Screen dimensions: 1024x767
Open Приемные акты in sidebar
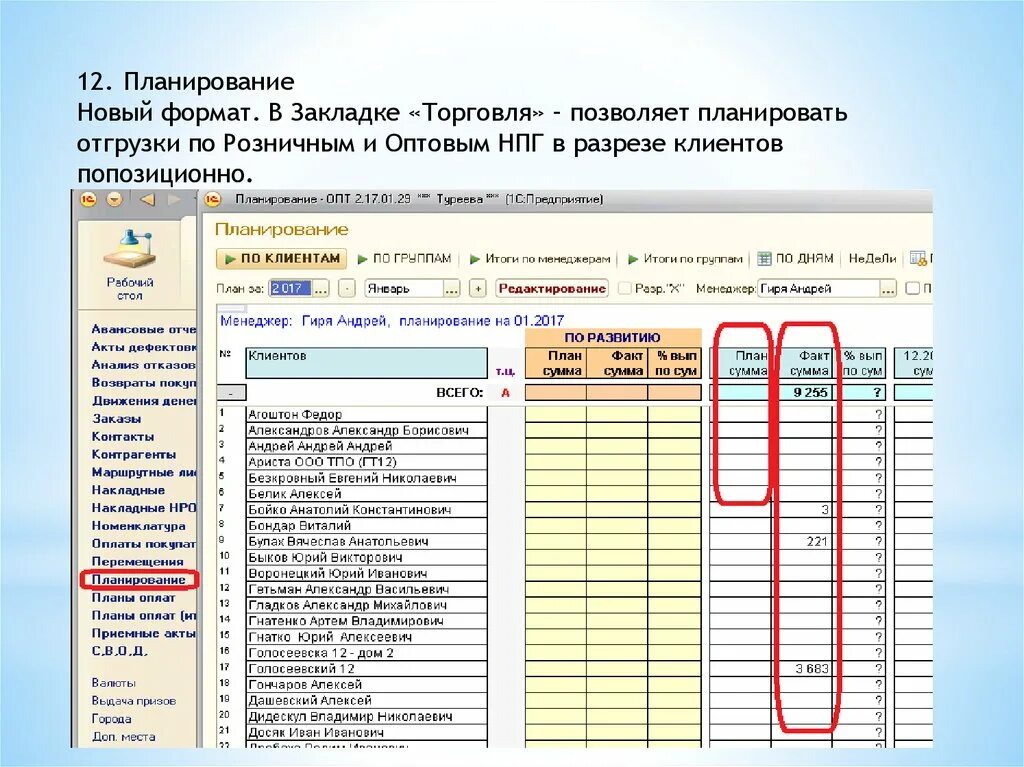pyautogui.click(x=144, y=633)
